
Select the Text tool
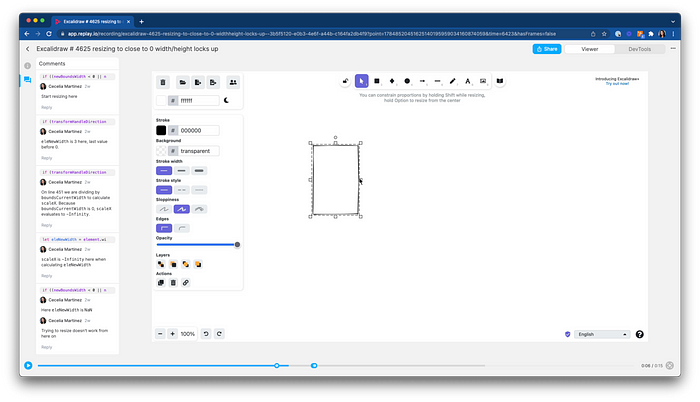(x=468, y=81)
